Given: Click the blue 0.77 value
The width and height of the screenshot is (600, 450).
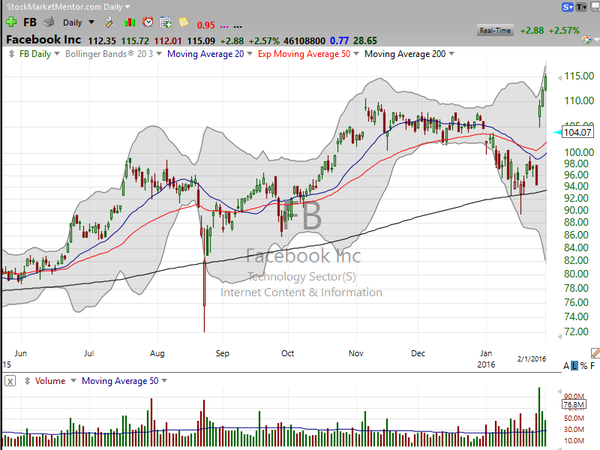Looking at the screenshot, I should pos(339,41).
